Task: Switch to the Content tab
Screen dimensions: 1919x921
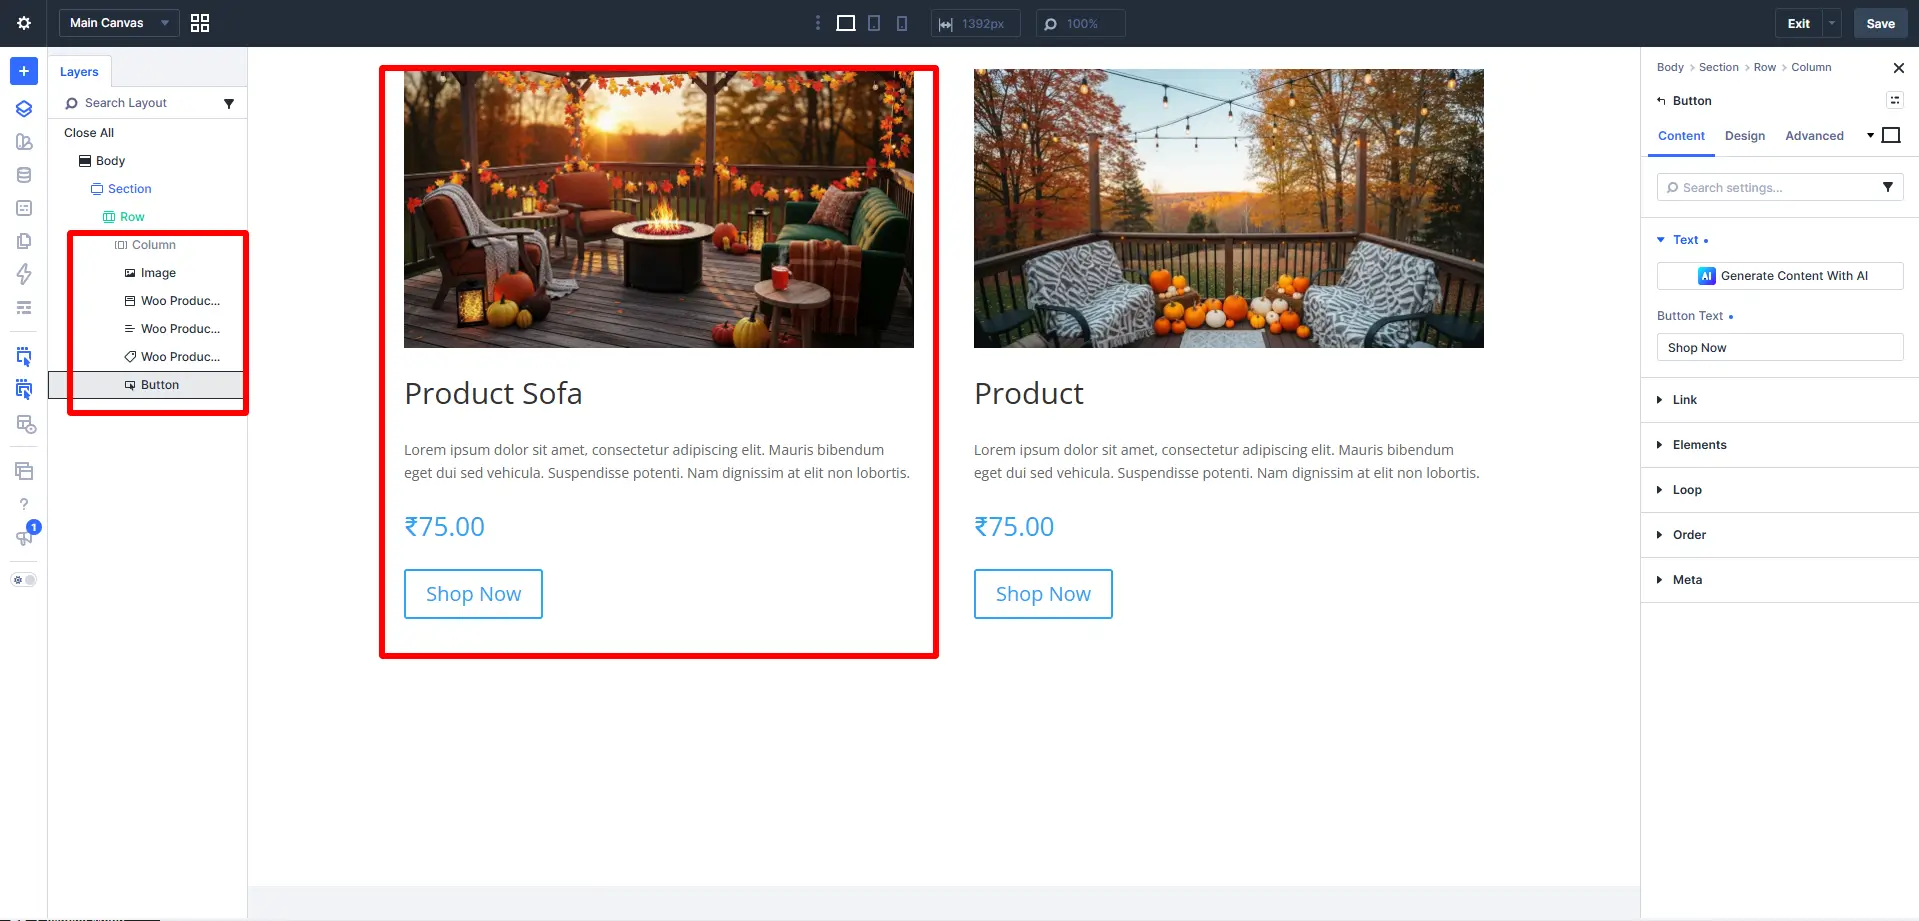Action: (x=1681, y=136)
